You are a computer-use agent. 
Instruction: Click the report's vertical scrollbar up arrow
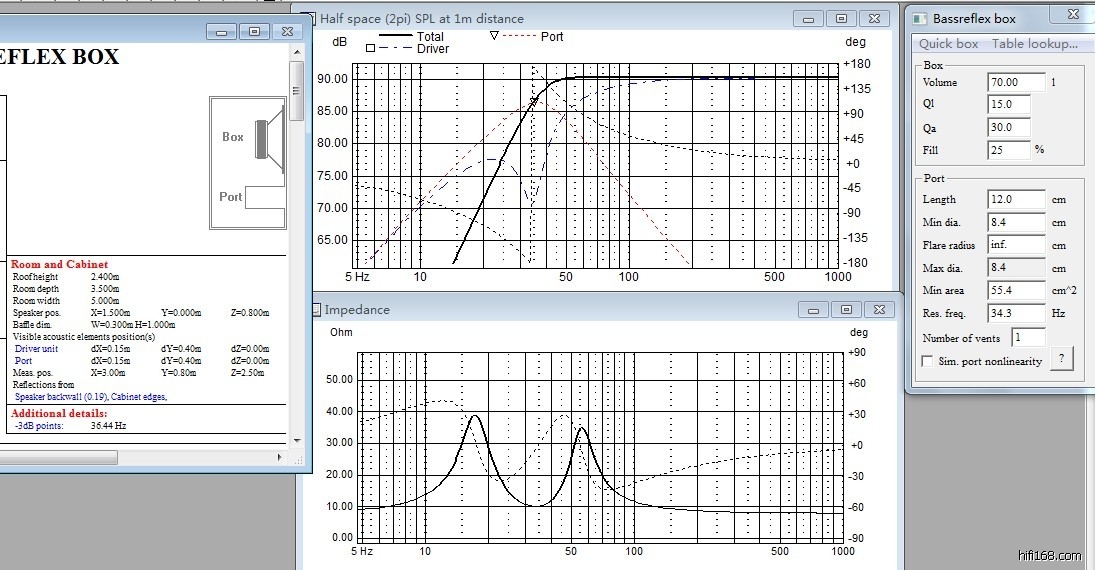coord(296,69)
